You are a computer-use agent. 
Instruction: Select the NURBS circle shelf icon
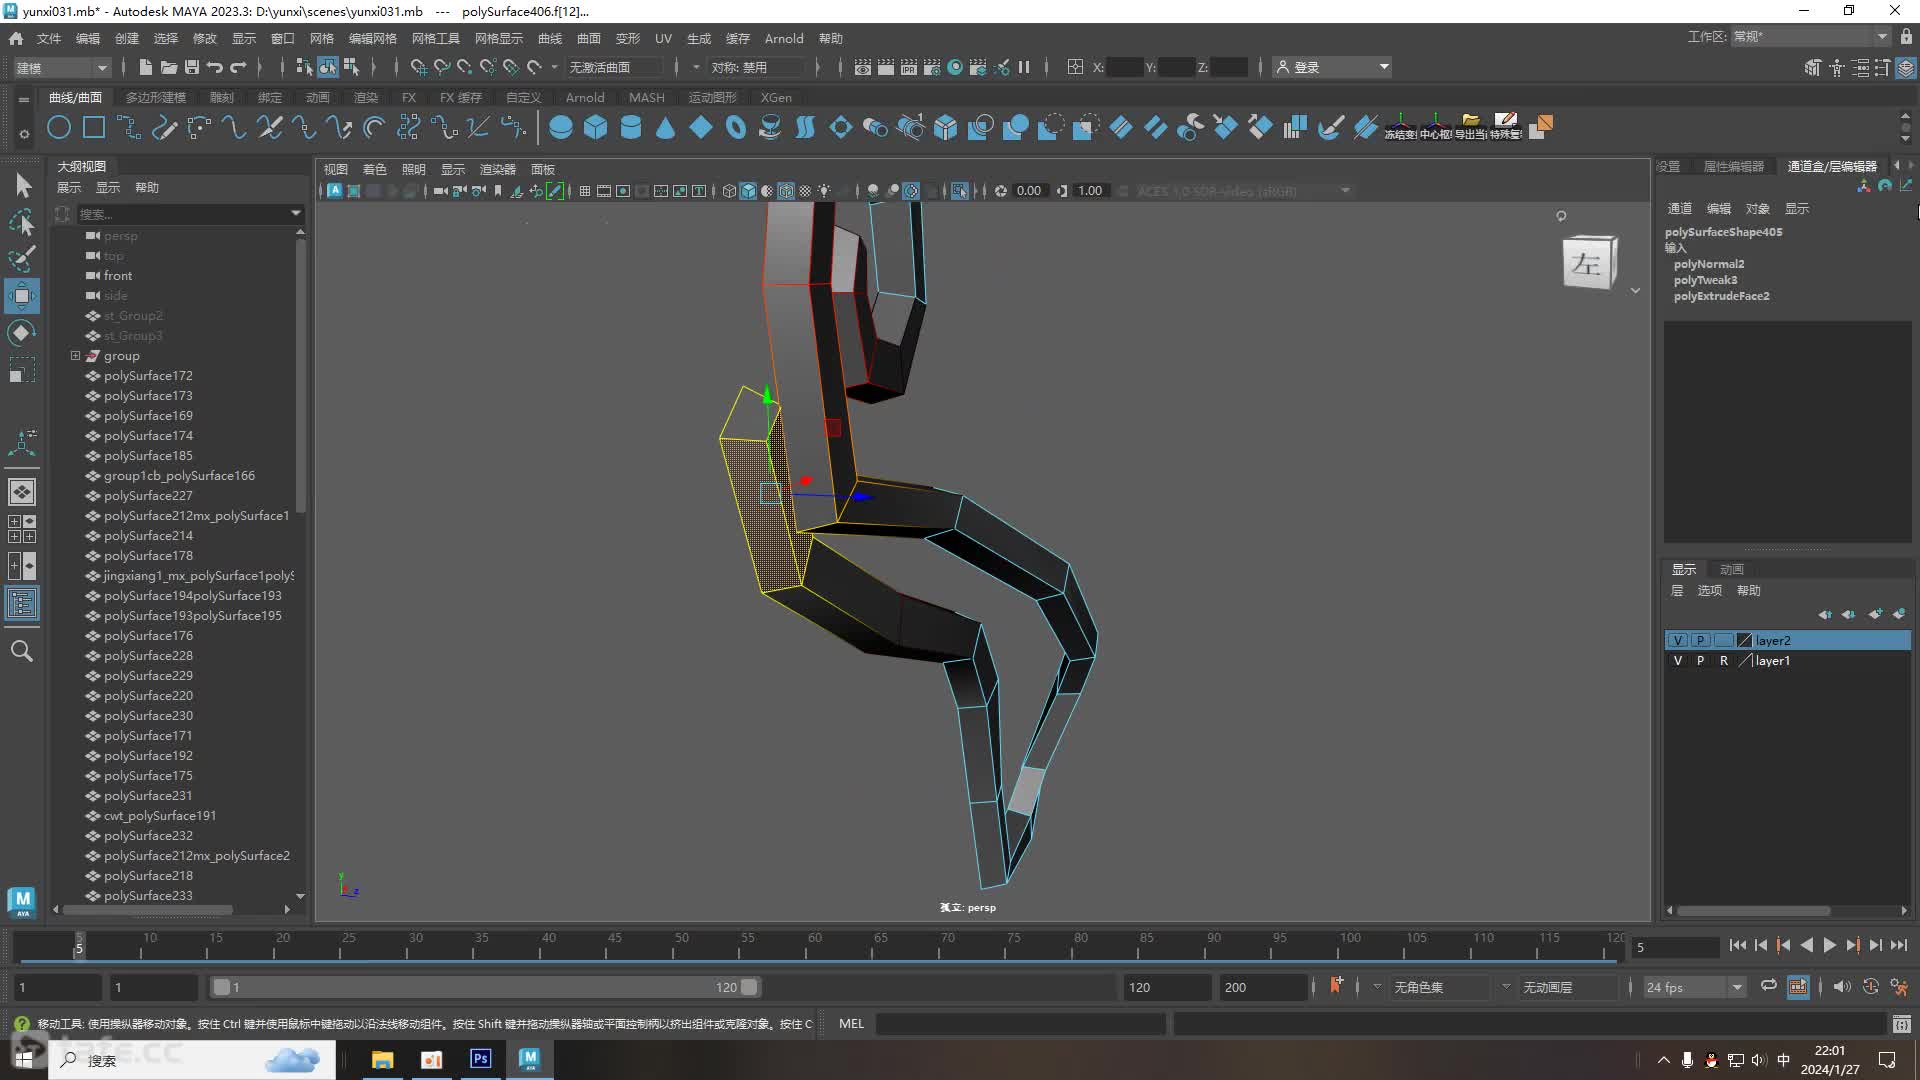pos(59,128)
